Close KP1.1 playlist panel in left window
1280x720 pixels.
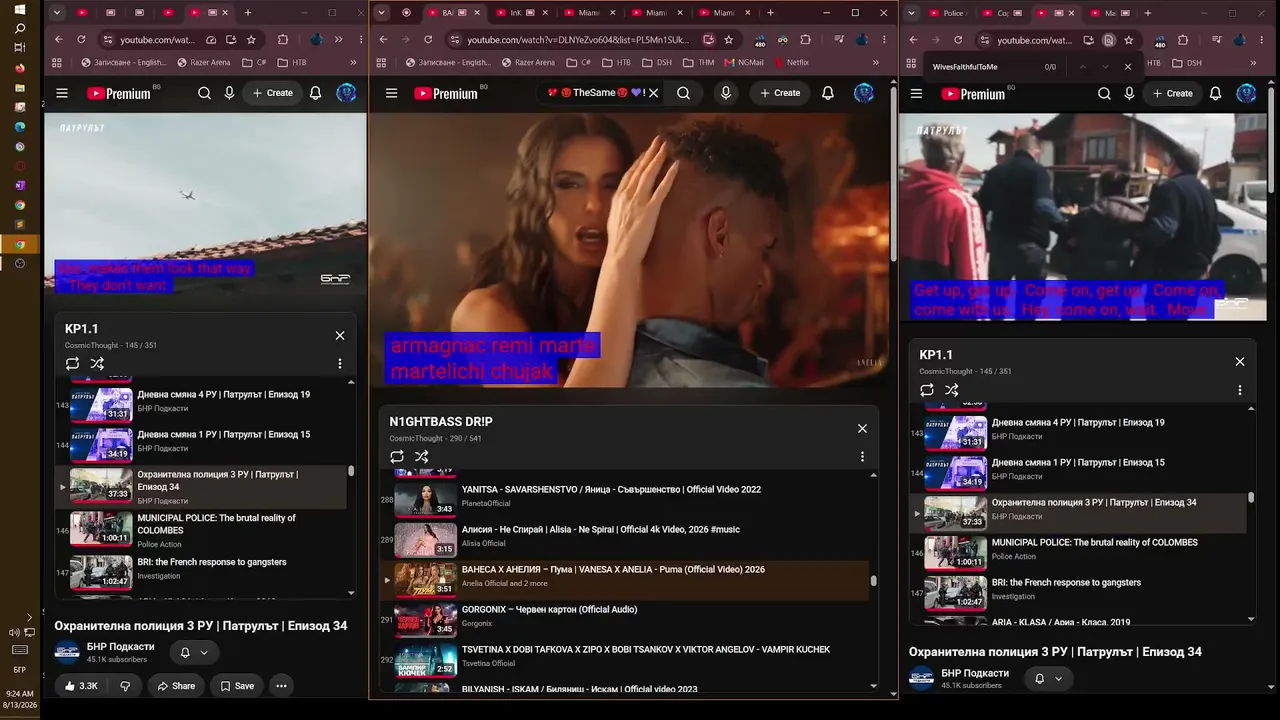(340, 336)
